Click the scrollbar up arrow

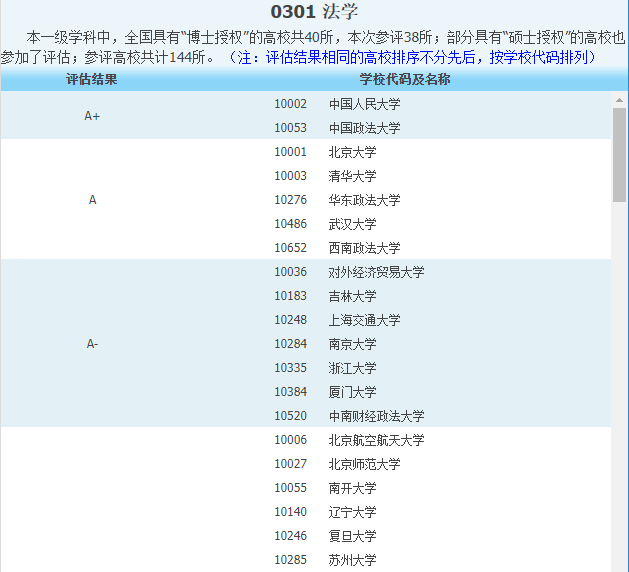(619, 100)
